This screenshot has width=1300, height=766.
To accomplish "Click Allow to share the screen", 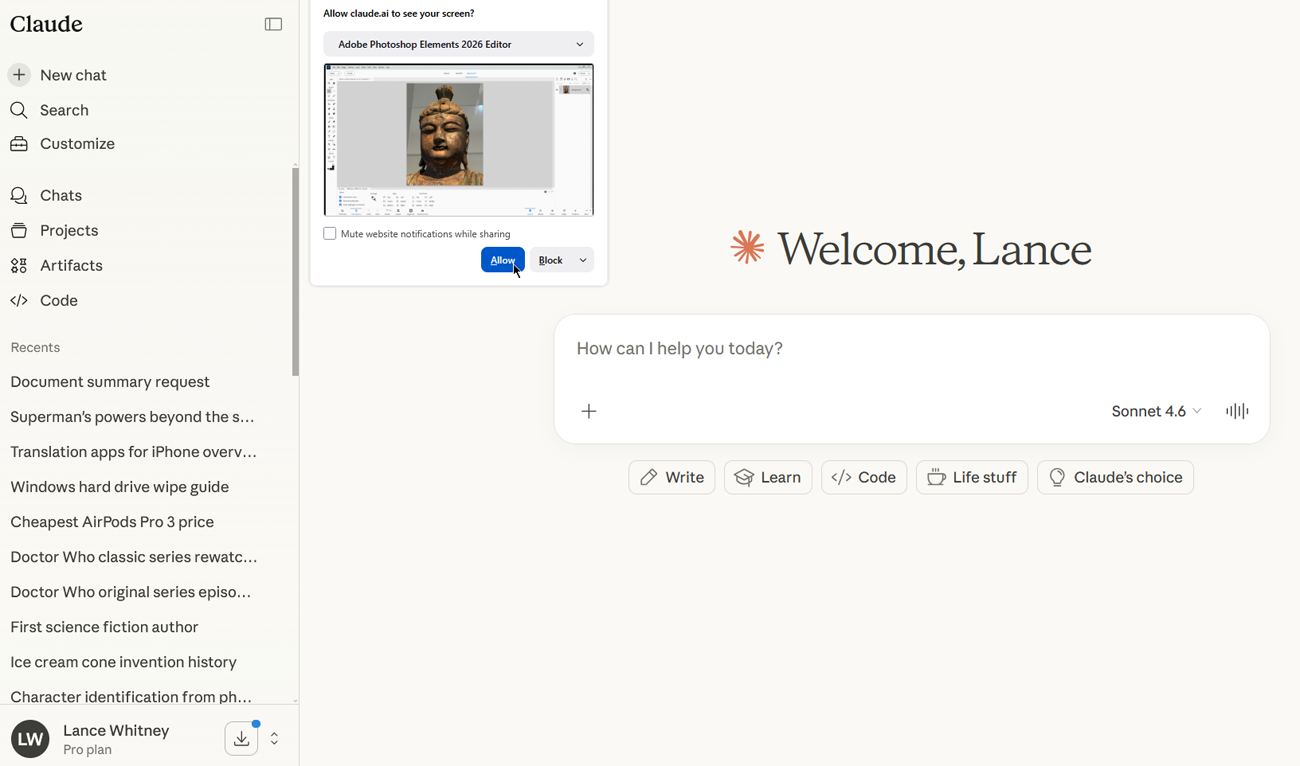I will [x=502, y=260].
